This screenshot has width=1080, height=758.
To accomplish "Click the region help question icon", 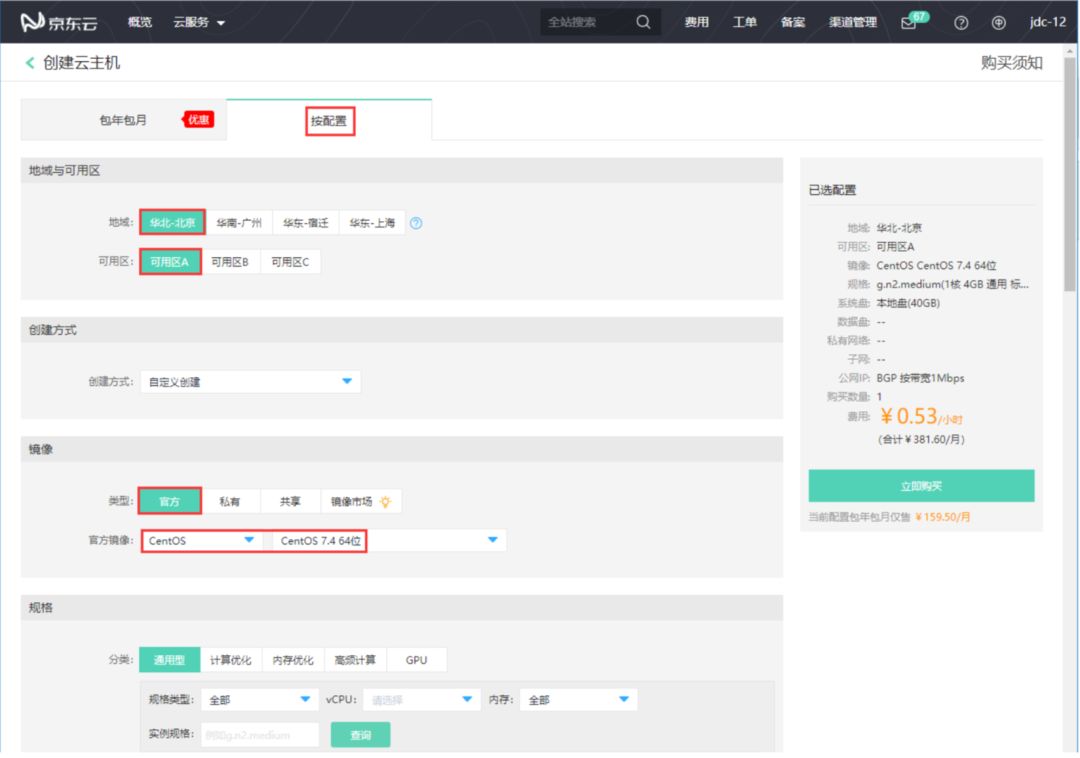I will coord(416,223).
